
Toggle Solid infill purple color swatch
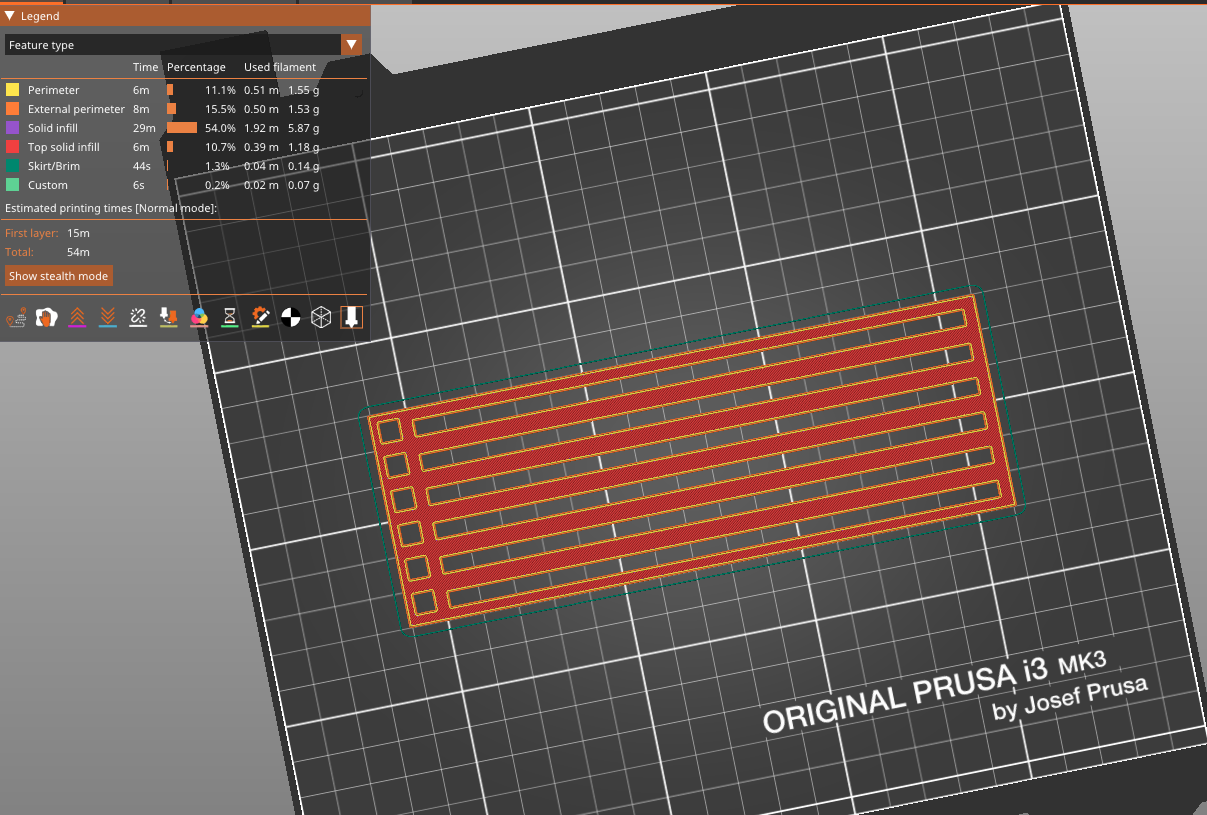12,128
